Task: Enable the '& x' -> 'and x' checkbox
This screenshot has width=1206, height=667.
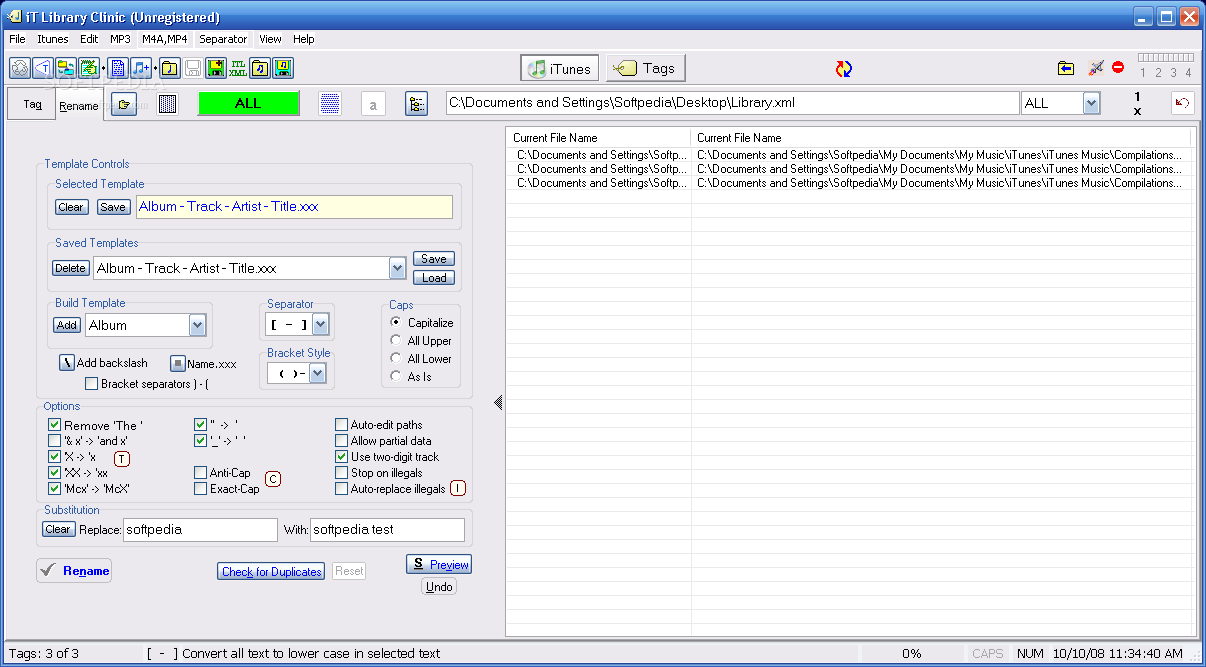Action: (x=55, y=441)
